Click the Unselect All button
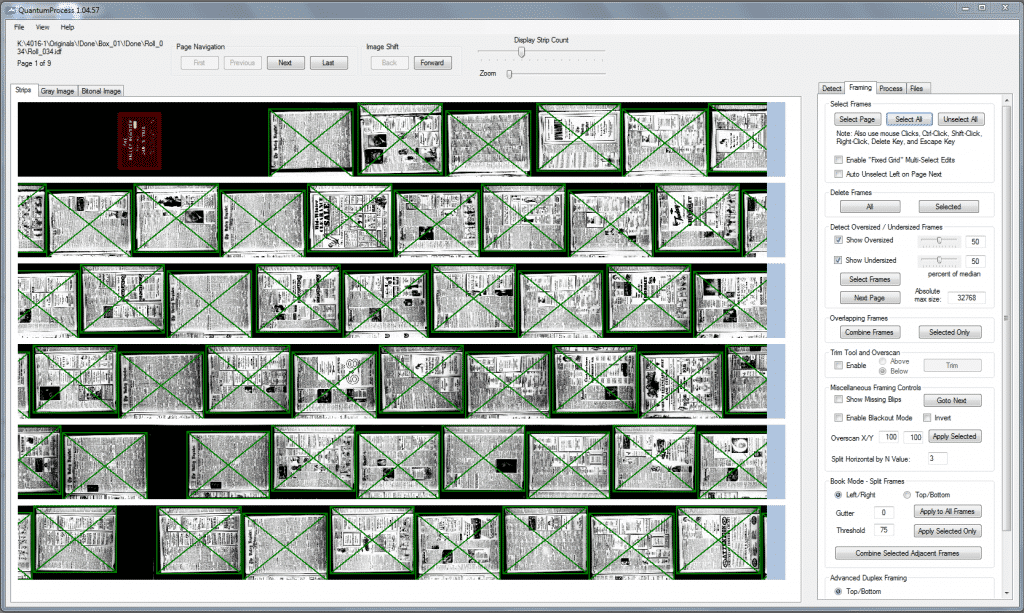Image resolution: width=1024 pixels, height=613 pixels. click(961, 119)
